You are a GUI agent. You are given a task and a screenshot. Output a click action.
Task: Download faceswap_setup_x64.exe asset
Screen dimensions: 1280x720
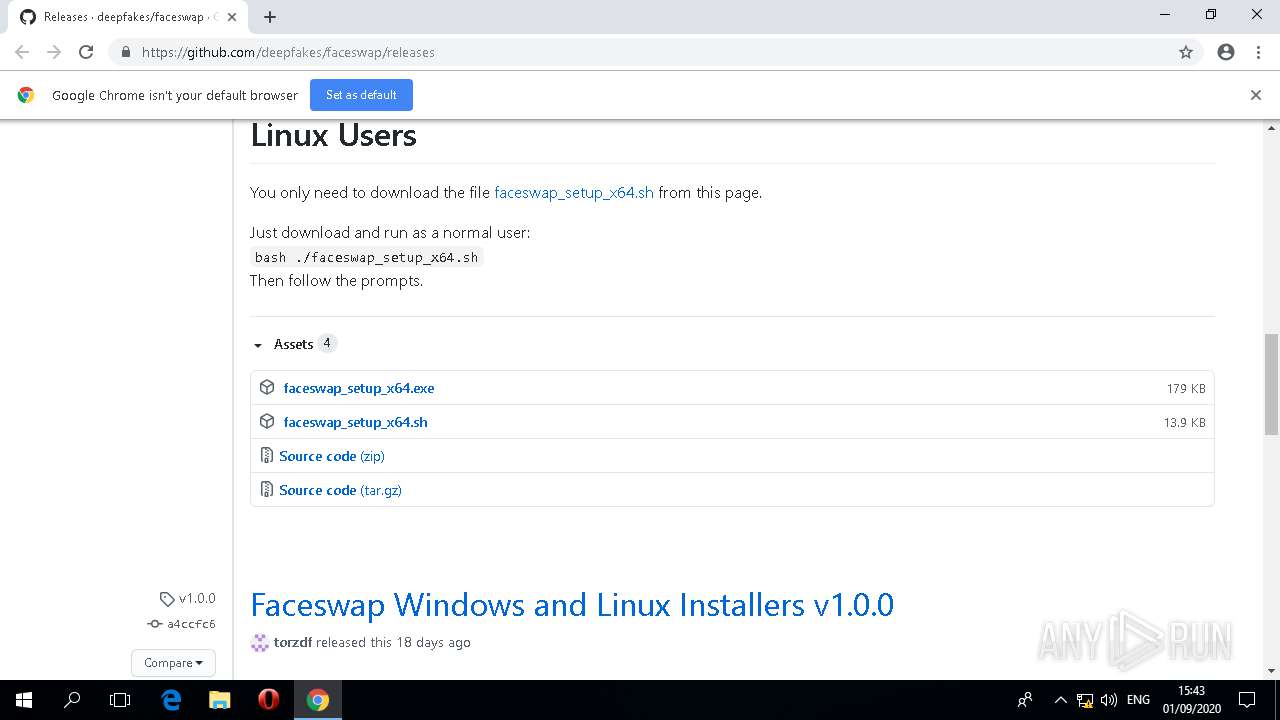pyautogui.click(x=359, y=388)
